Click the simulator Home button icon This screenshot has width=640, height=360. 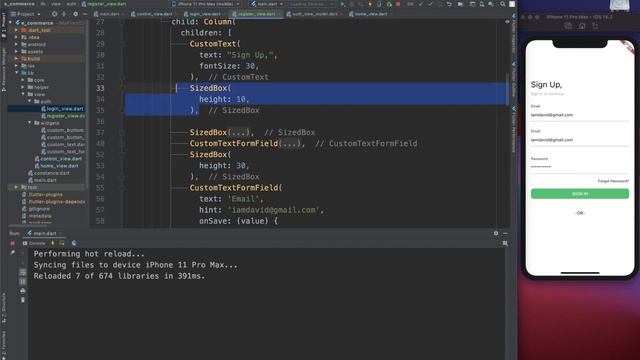582,26
